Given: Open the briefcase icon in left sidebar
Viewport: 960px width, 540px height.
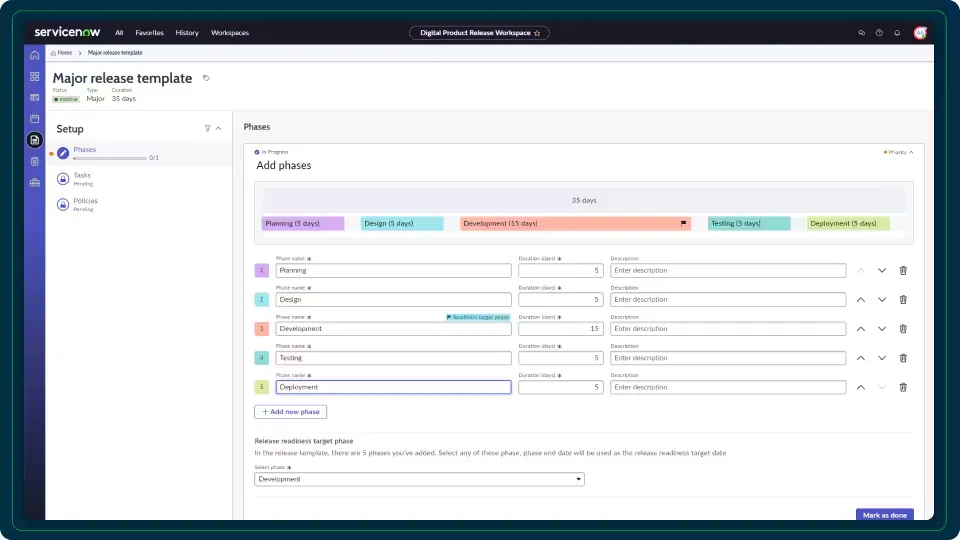Looking at the screenshot, I should point(35,182).
